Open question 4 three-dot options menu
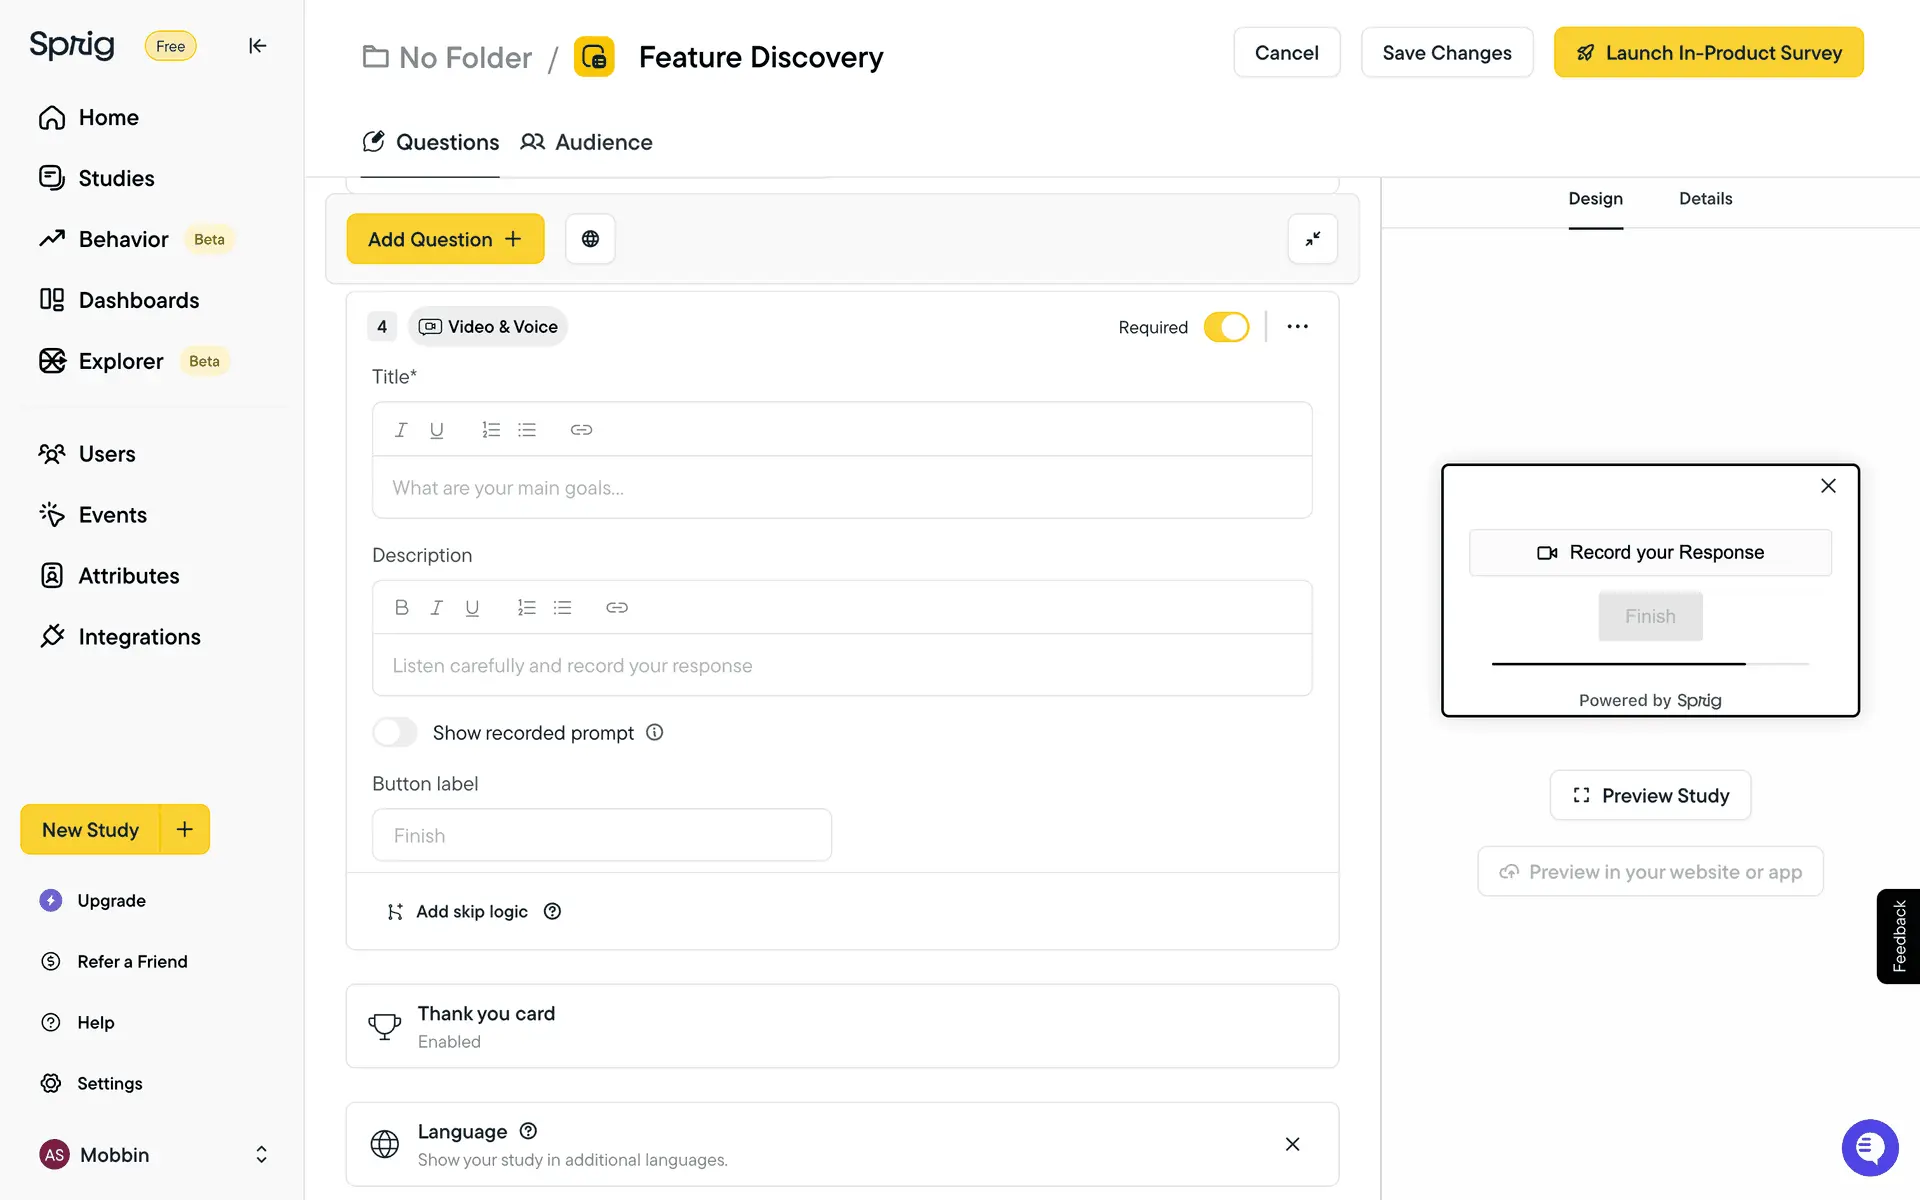This screenshot has width=1920, height=1200. tap(1297, 327)
